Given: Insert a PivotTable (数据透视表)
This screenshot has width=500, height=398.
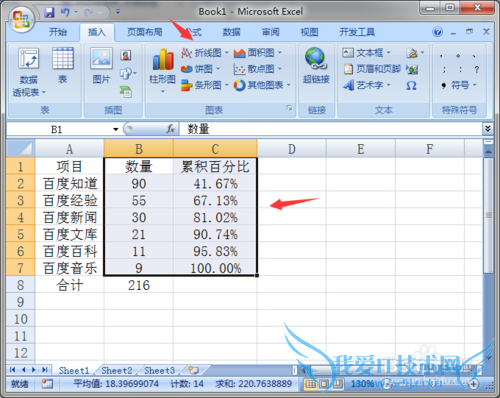Looking at the screenshot, I should pos(29,72).
